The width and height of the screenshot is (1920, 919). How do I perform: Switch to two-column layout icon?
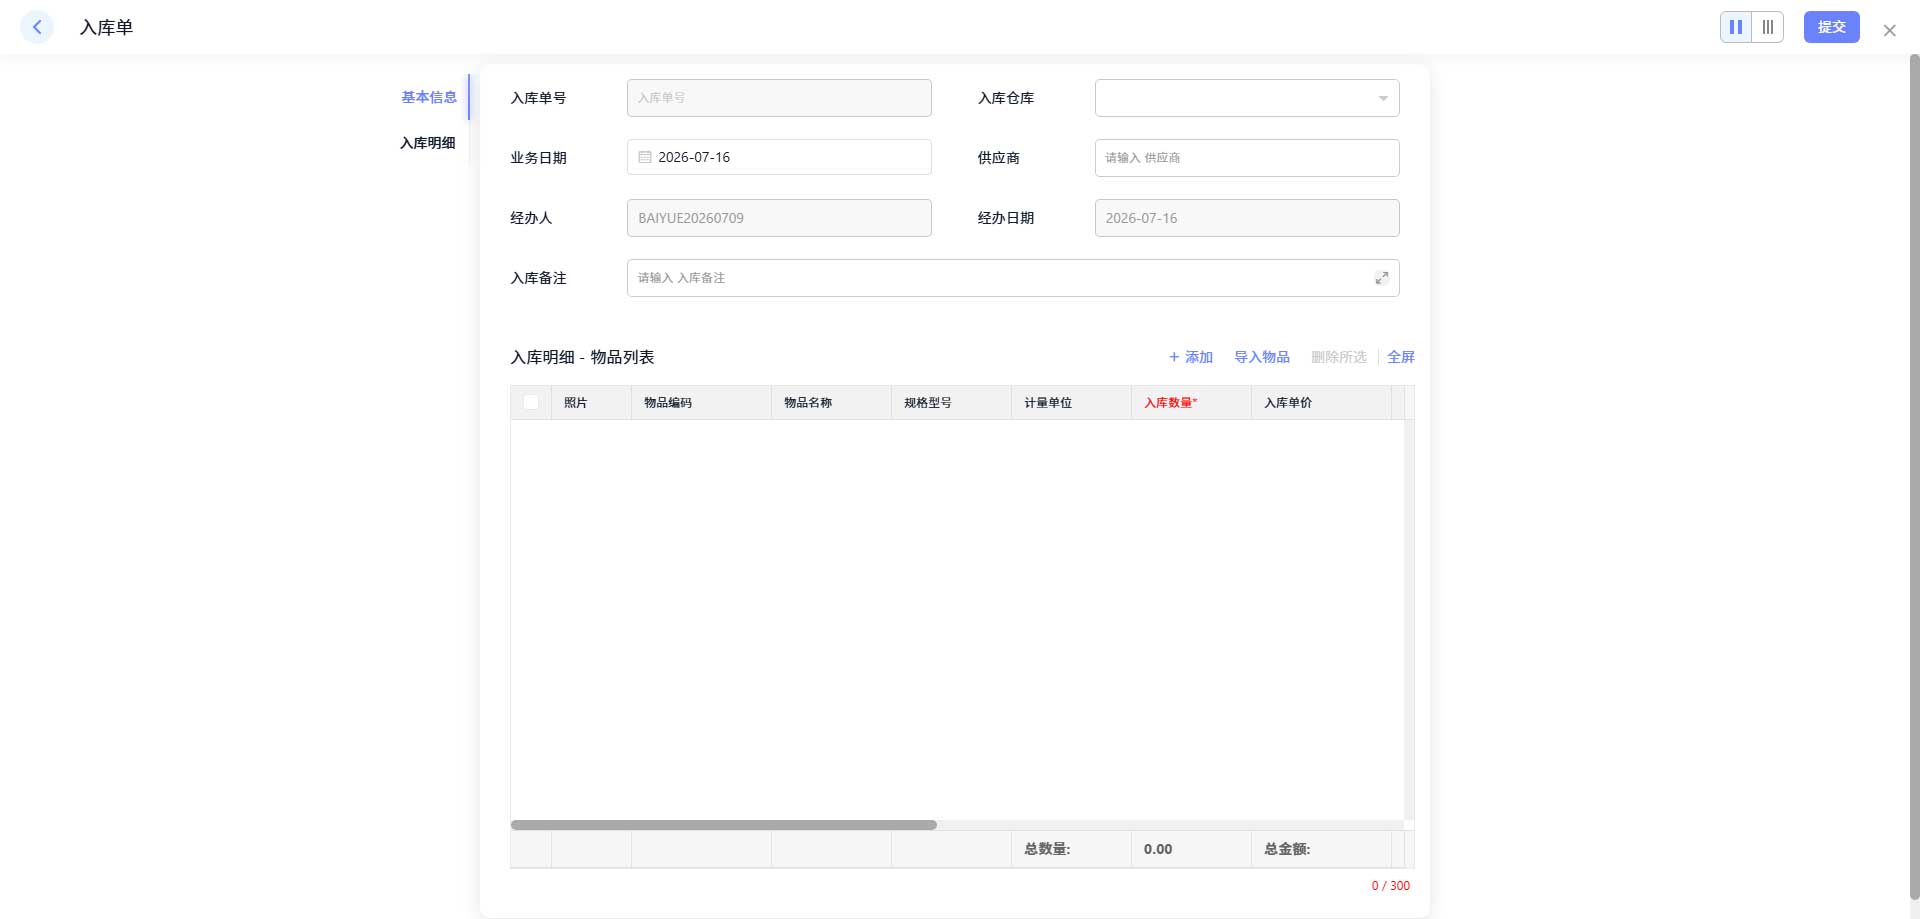pyautogui.click(x=1736, y=27)
